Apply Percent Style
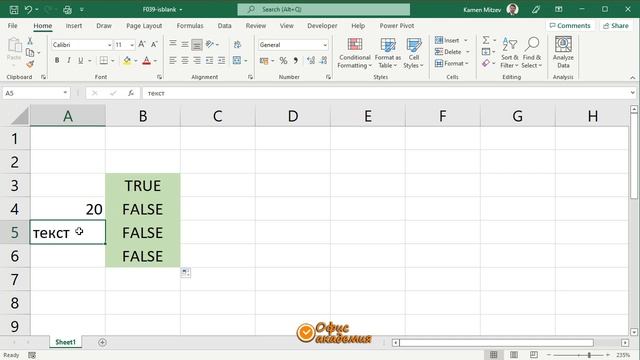Screen dimensions: 640x360 283,61
